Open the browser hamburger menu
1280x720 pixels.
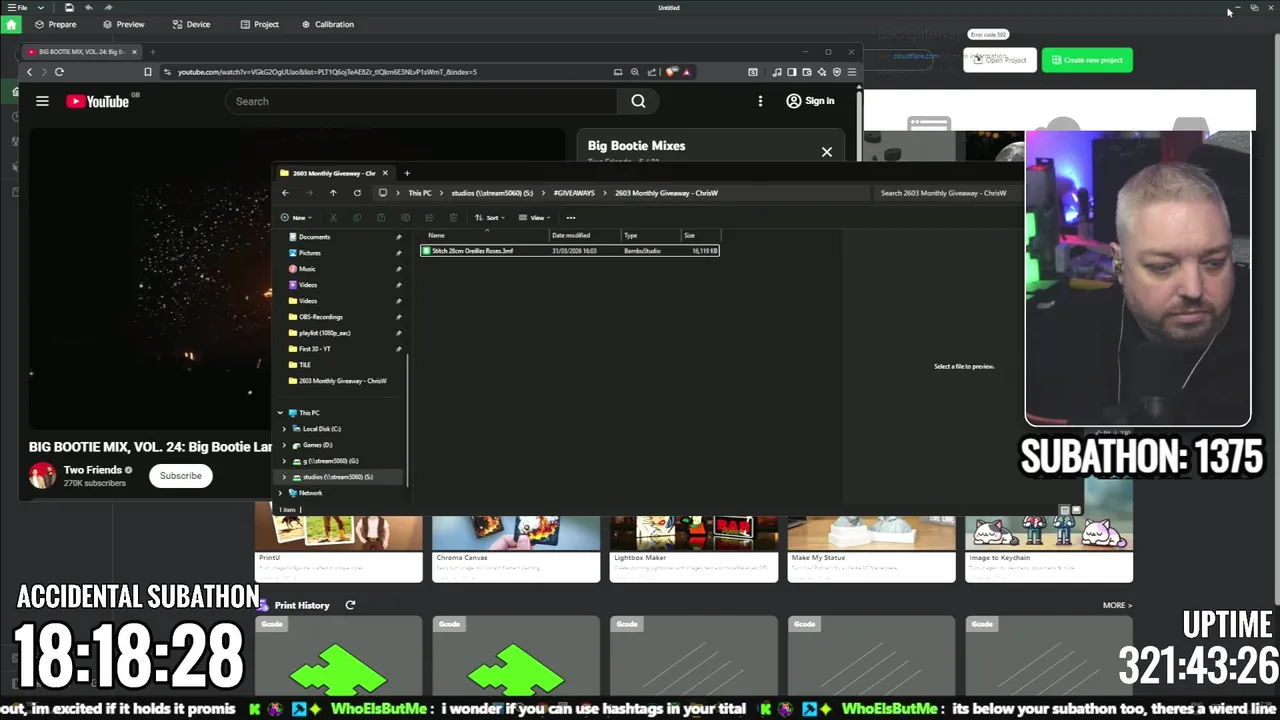[852, 72]
